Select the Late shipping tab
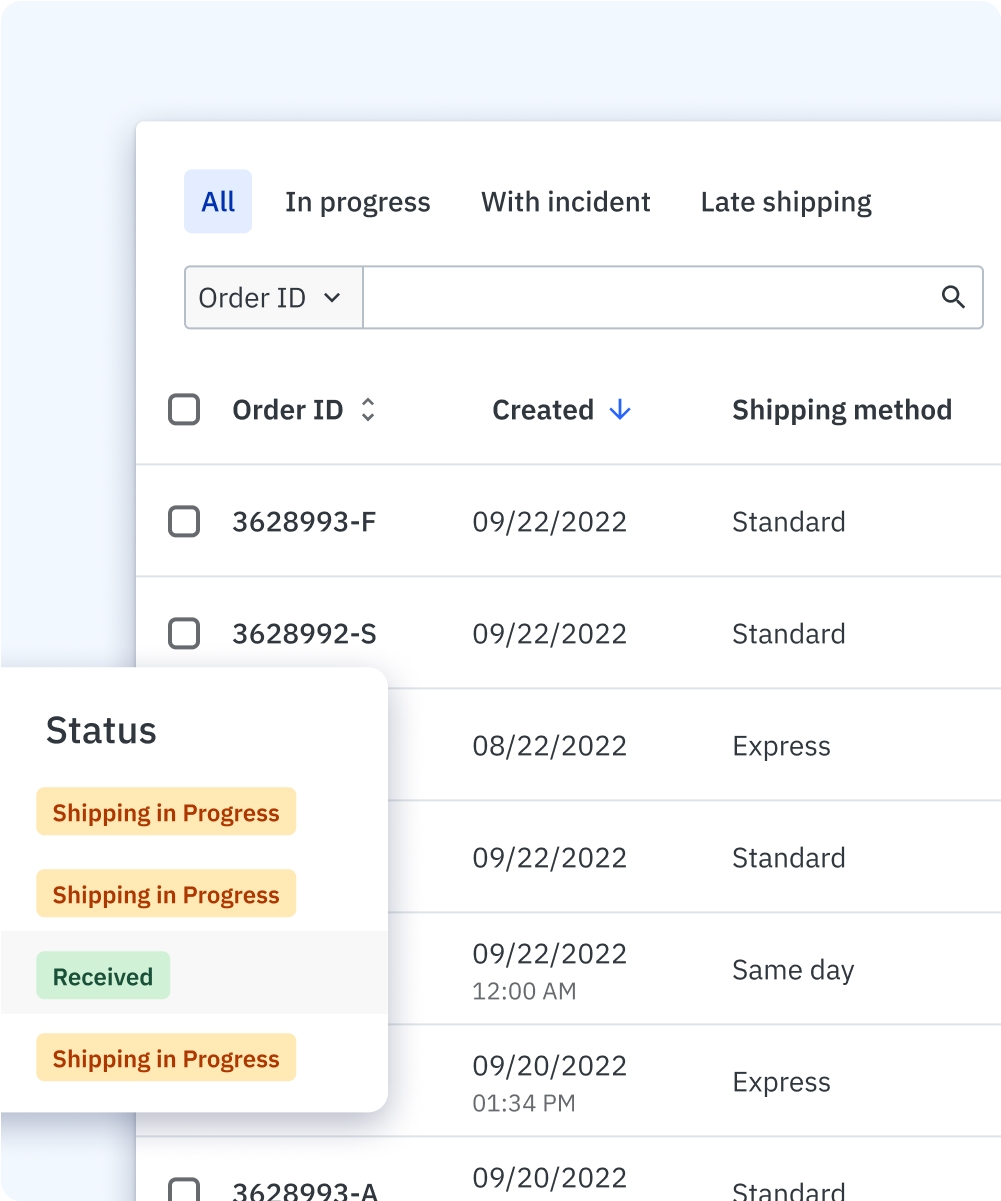Viewport: 1001px width, 1201px height. [x=786, y=202]
